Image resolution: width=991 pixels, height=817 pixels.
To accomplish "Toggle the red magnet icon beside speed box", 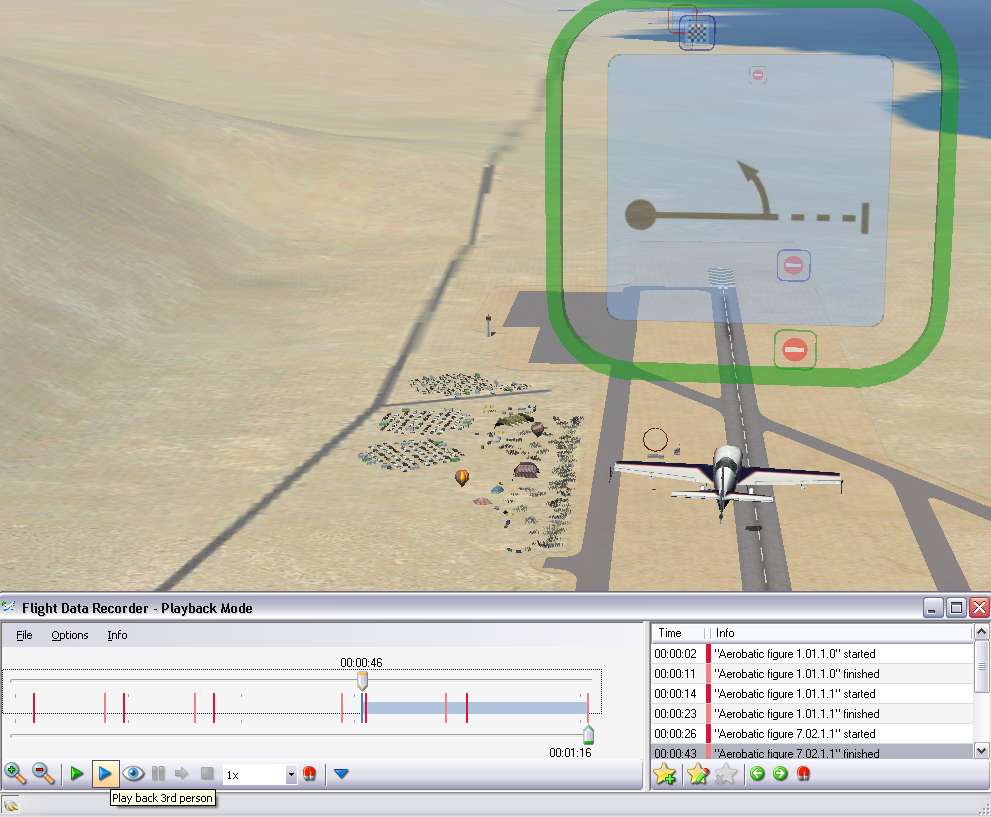I will [310, 773].
